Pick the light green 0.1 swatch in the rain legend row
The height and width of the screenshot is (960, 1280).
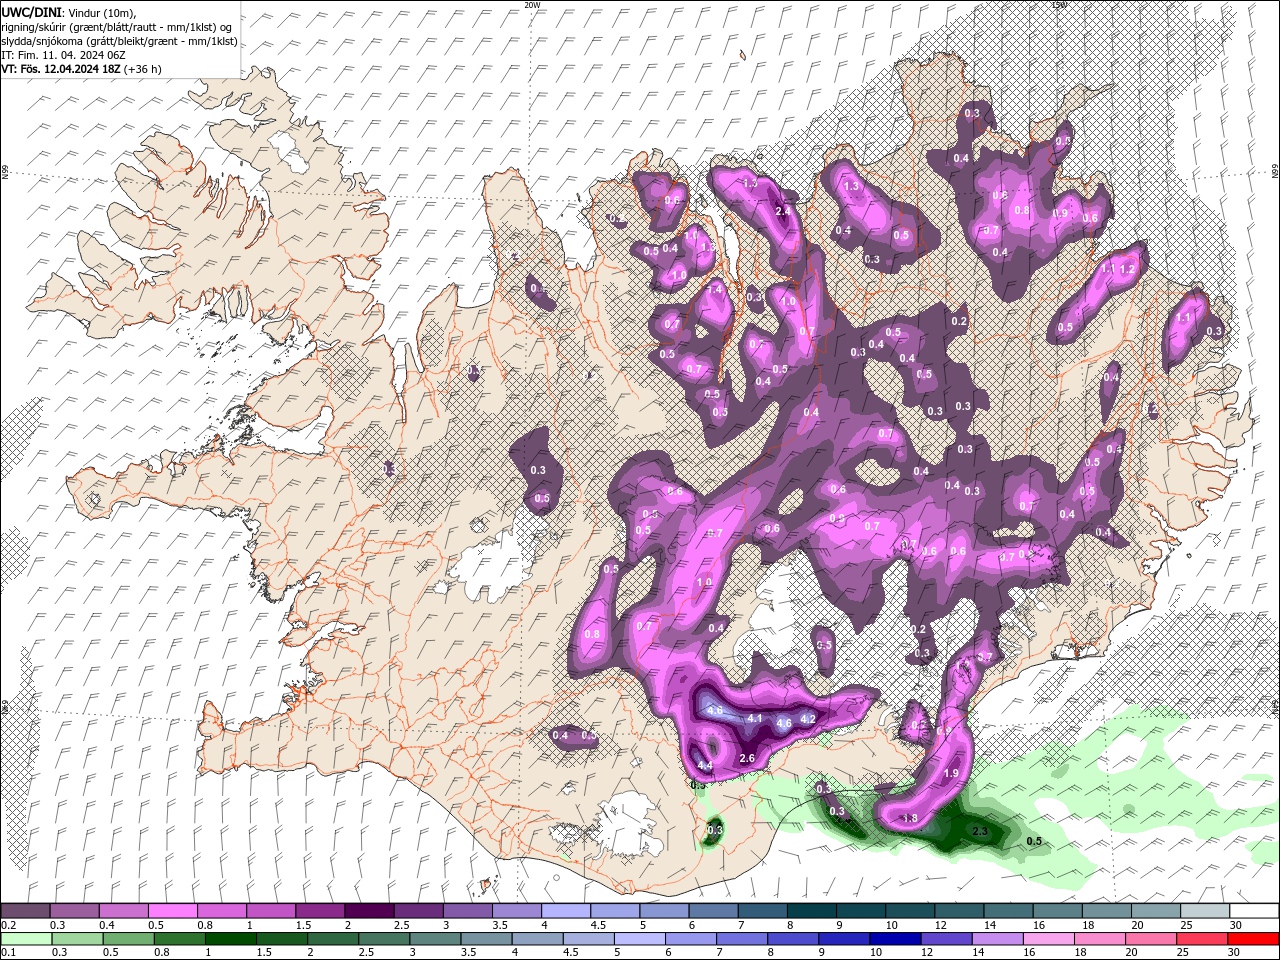[25, 938]
